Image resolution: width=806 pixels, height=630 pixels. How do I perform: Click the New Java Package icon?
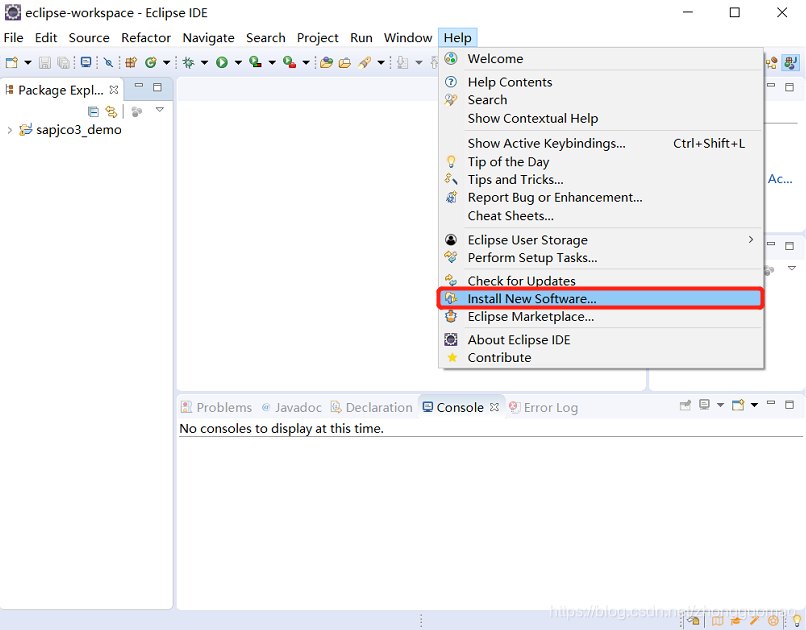coord(131,63)
